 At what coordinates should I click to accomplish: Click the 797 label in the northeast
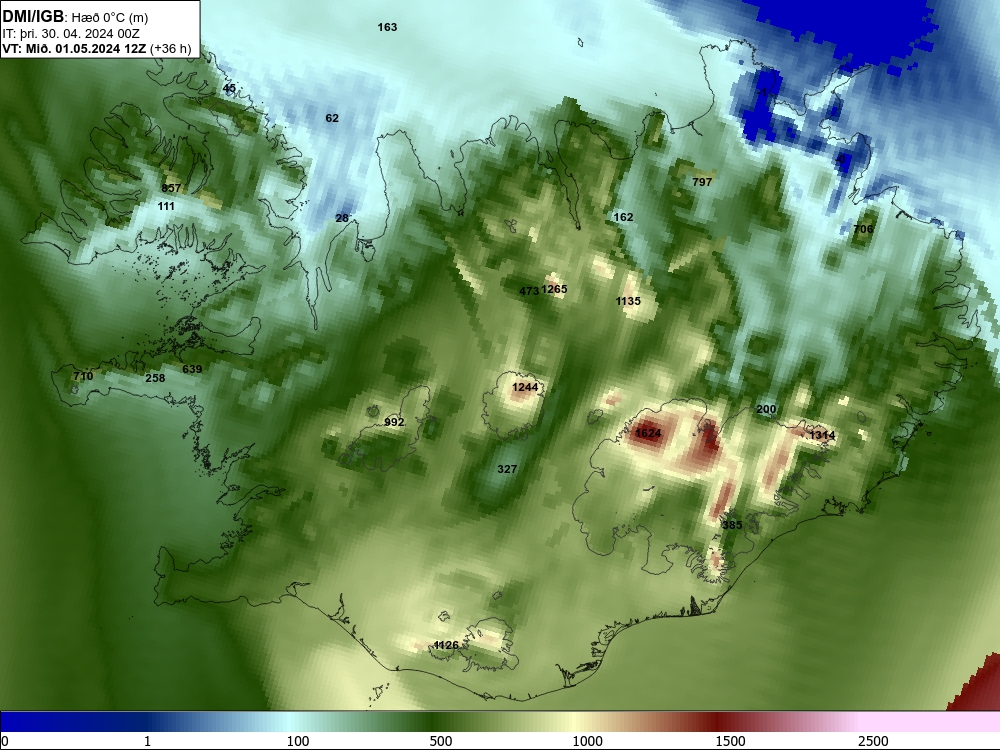(x=702, y=182)
